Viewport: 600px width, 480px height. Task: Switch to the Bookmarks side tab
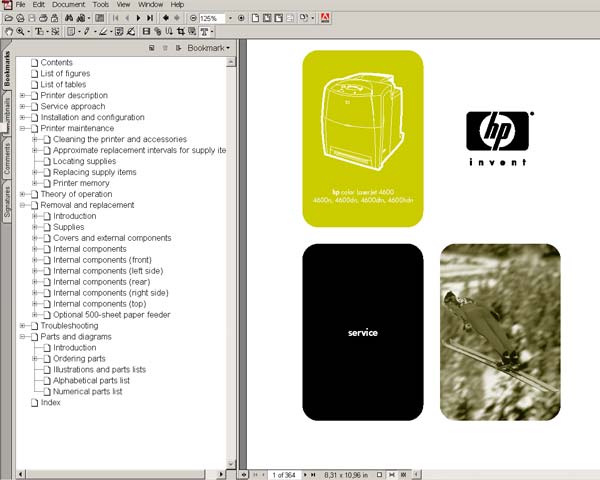click(x=7, y=68)
